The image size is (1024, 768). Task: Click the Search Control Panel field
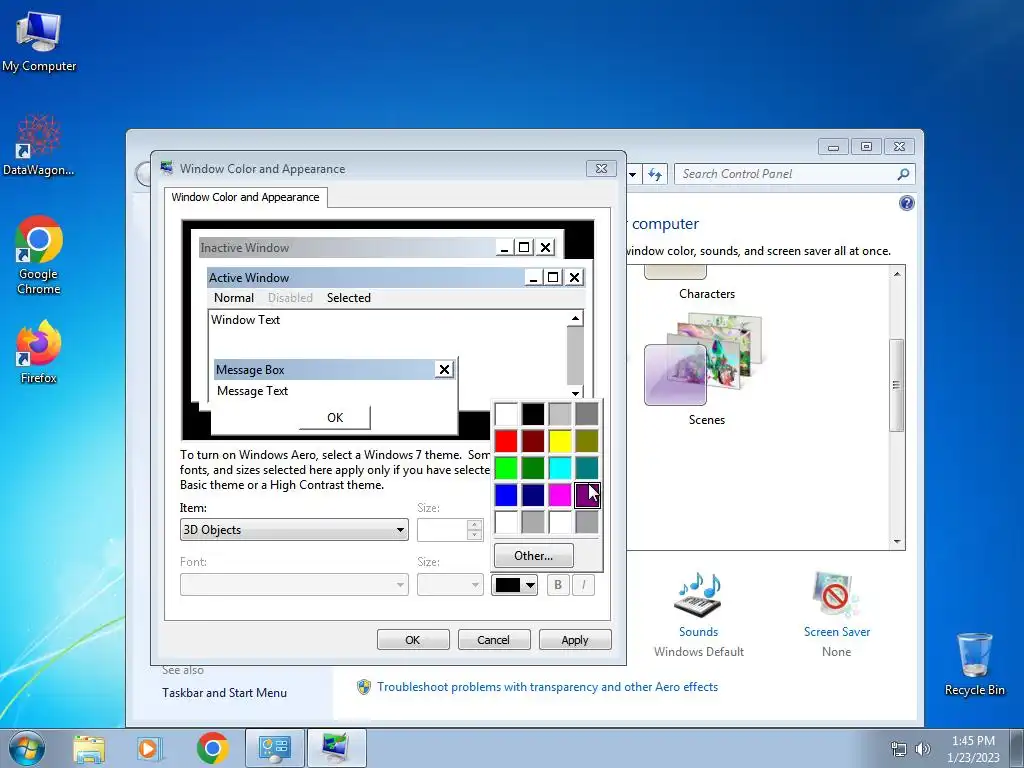pos(795,174)
